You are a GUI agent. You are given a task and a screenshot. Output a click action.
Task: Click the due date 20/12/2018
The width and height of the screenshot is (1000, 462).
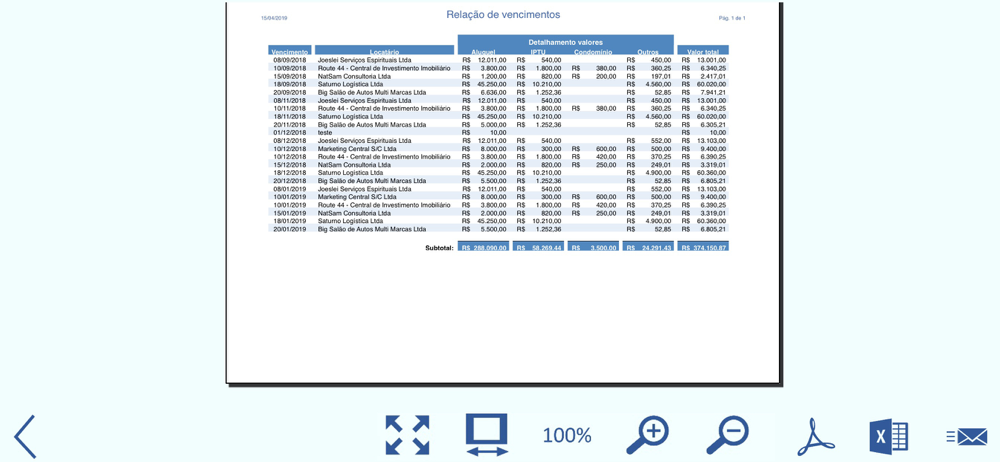coord(290,181)
